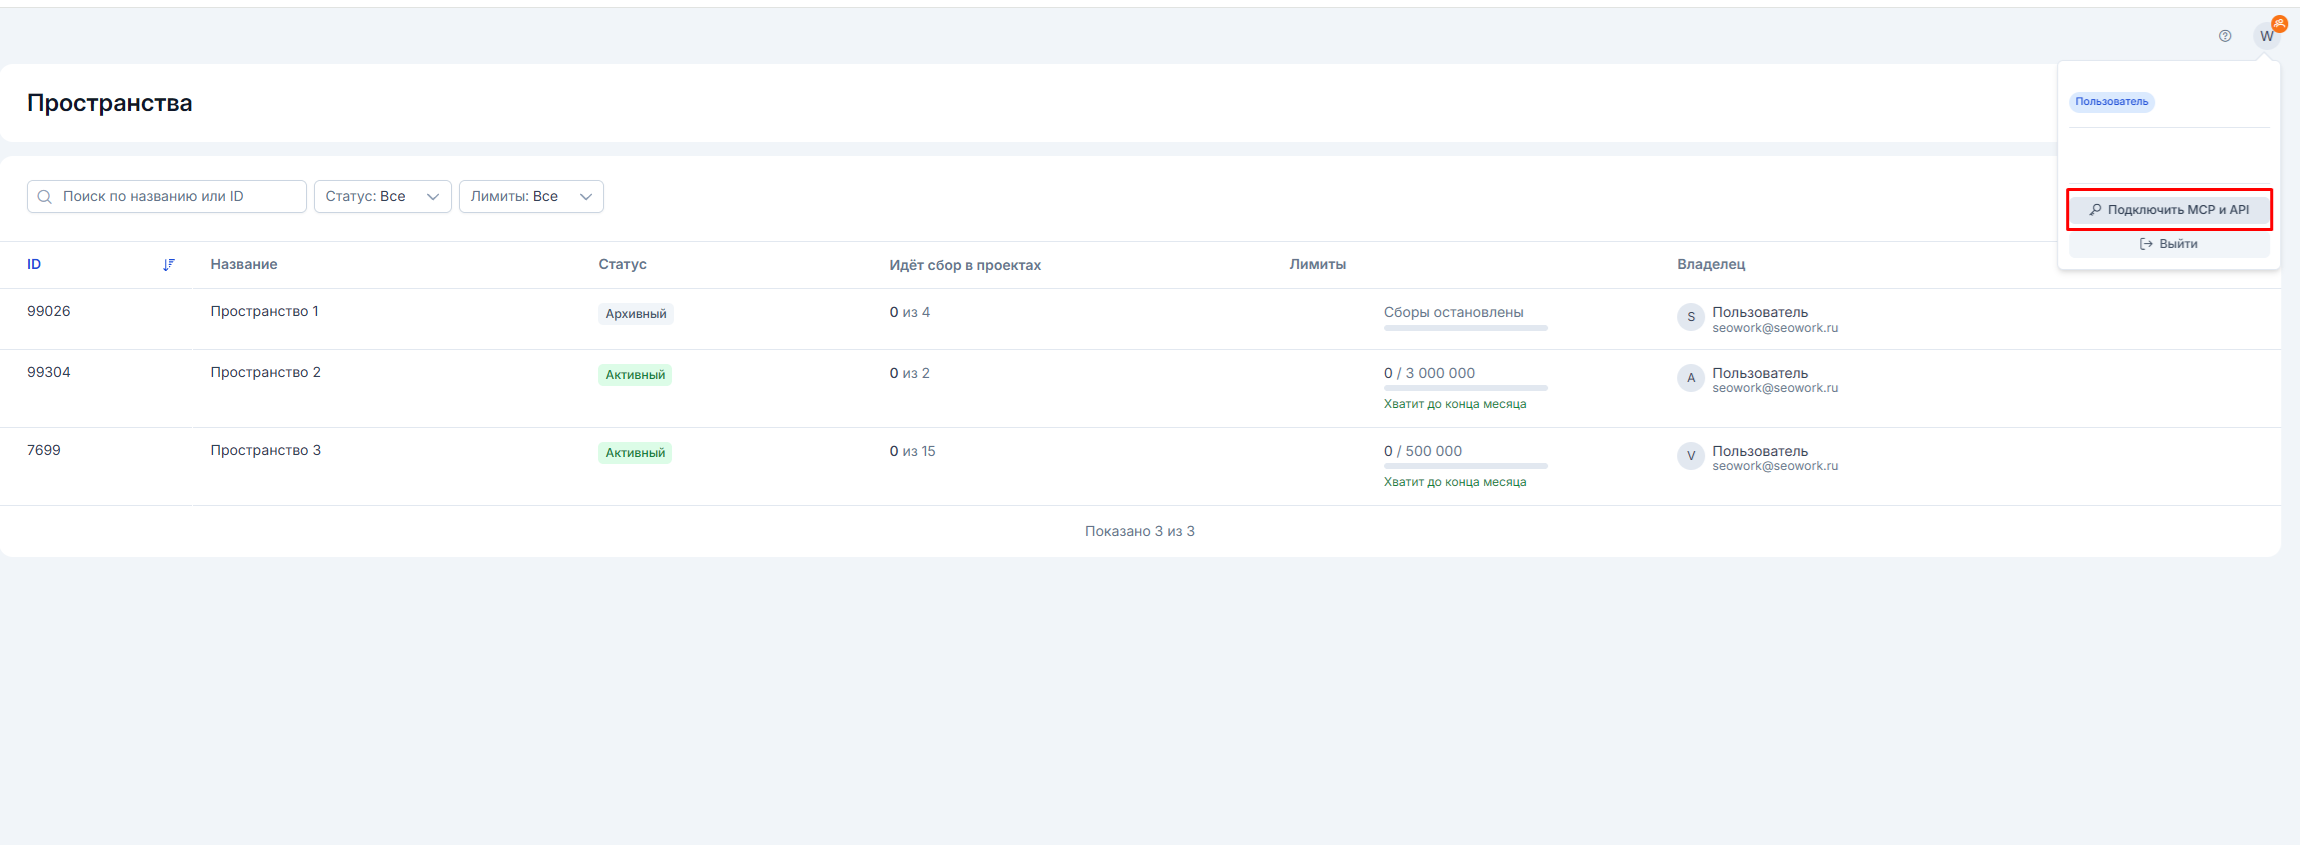
Task: Sort by the ID column header
Action: coord(34,265)
